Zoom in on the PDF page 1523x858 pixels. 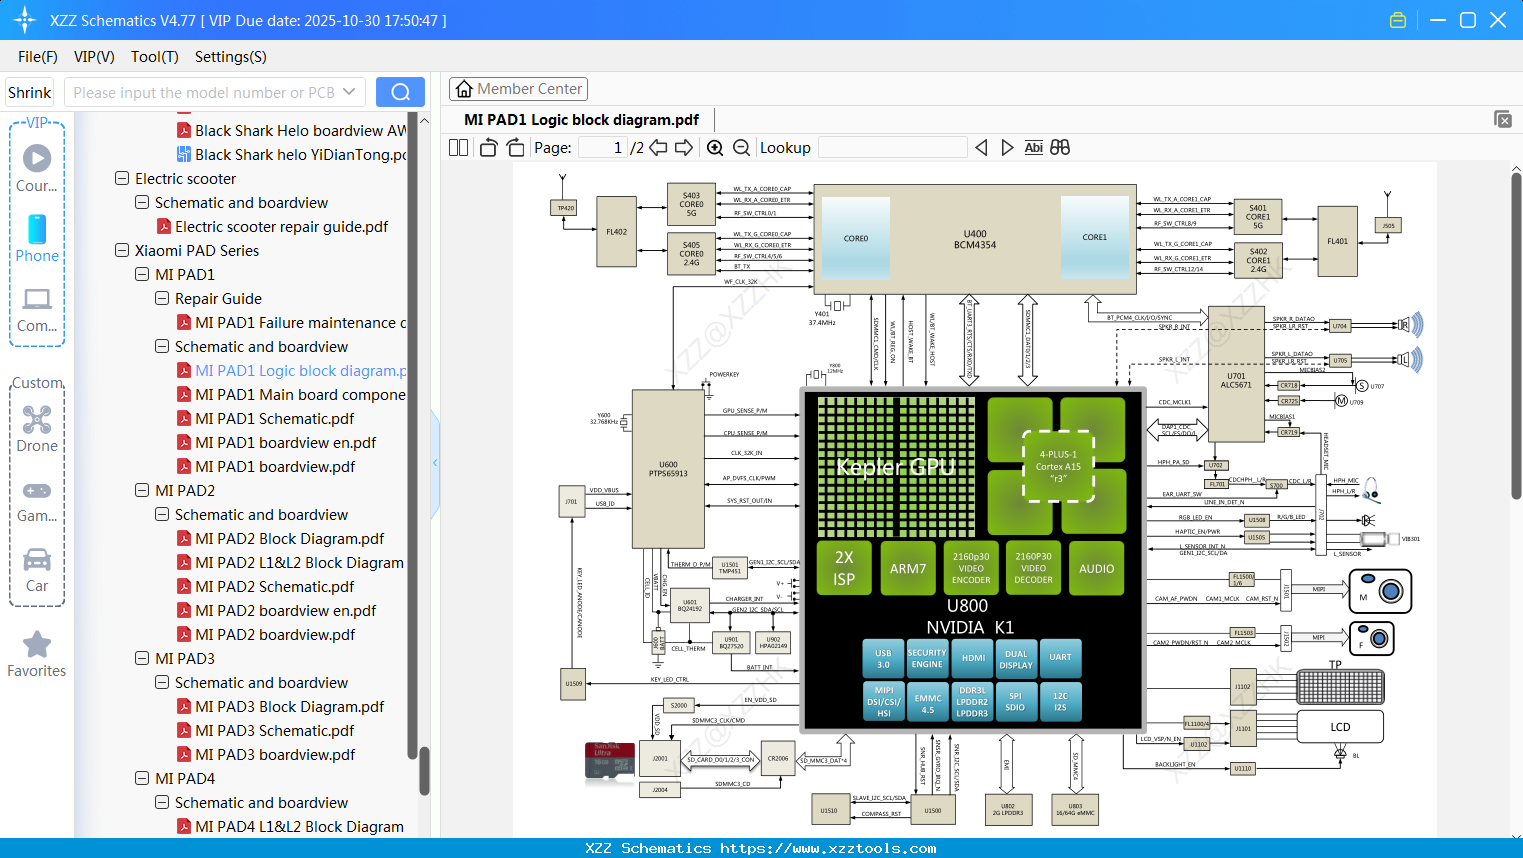click(x=715, y=147)
